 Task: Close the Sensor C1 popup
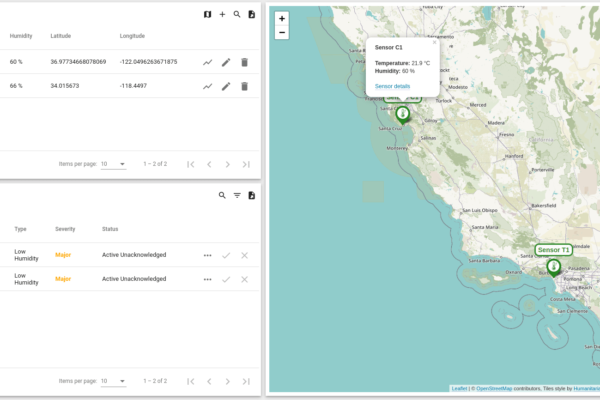coord(434,43)
